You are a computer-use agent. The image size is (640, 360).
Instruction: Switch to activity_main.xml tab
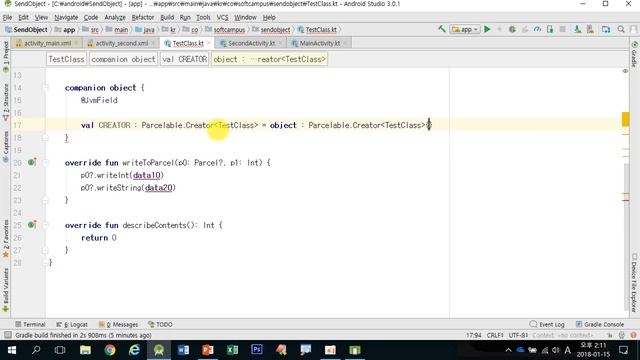click(47, 43)
